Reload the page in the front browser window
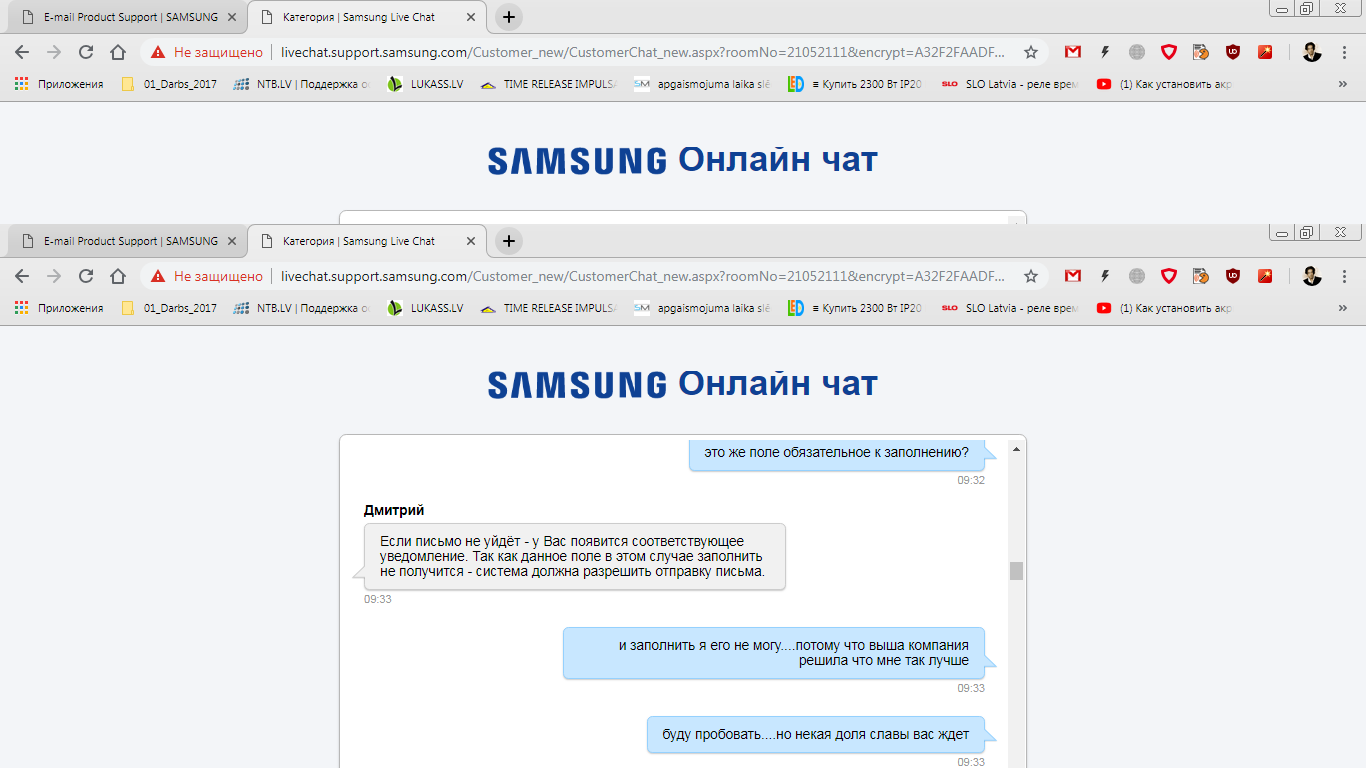This screenshot has height=768, width=1366. pos(86,276)
